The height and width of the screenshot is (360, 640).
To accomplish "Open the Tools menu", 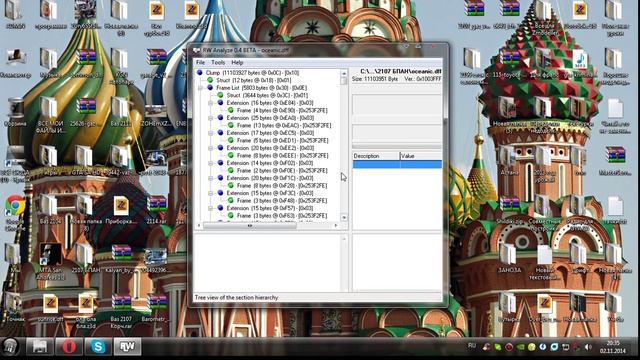I will point(218,62).
